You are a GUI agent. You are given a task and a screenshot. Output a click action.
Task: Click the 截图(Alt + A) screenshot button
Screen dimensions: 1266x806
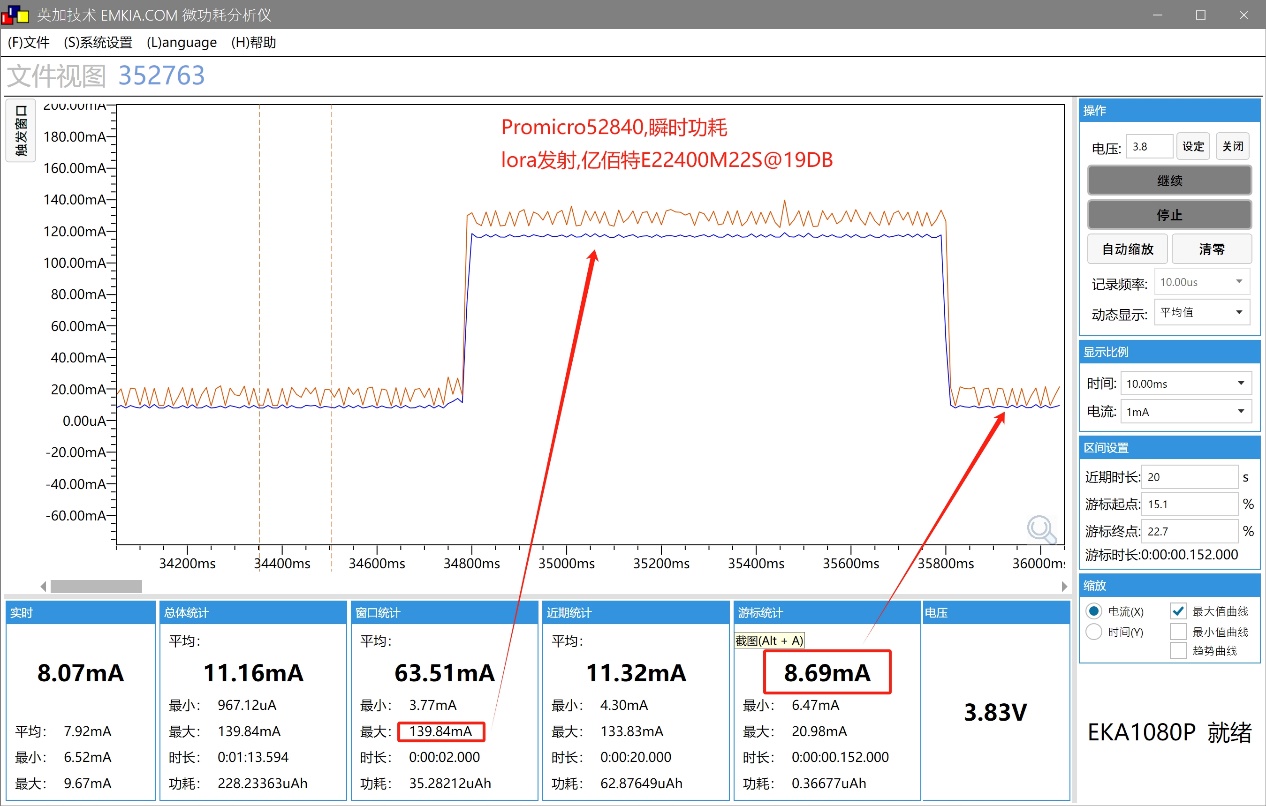pos(771,639)
